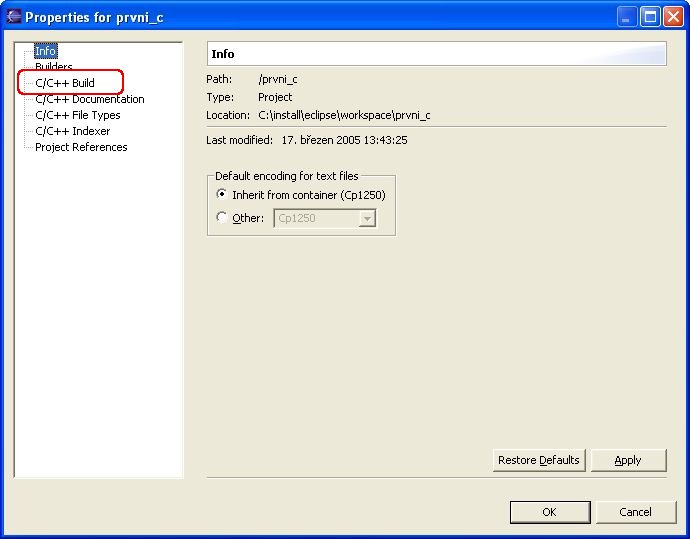The image size is (690, 539).
Task: Open C/C++ Documentation settings
Action: point(90,99)
